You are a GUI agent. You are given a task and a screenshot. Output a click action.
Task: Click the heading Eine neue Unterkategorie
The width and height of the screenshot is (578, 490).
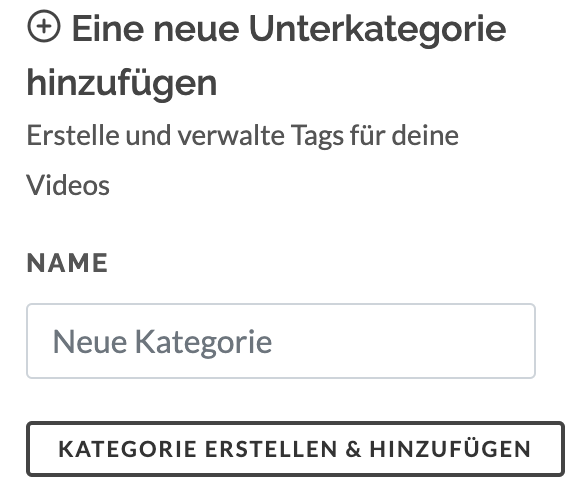pos(289,29)
